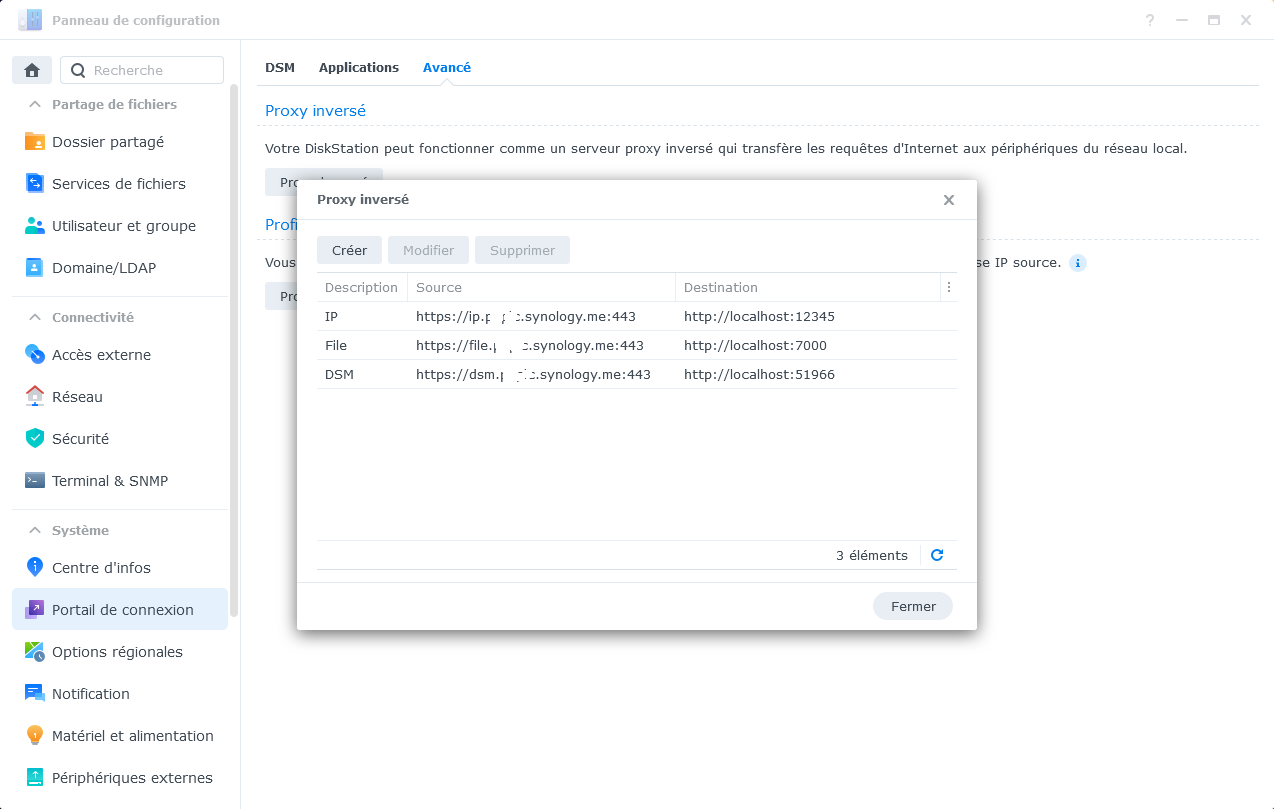Image resolution: width=1274 pixels, height=809 pixels.
Task: Sort by Description column header
Action: (x=361, y=287)
